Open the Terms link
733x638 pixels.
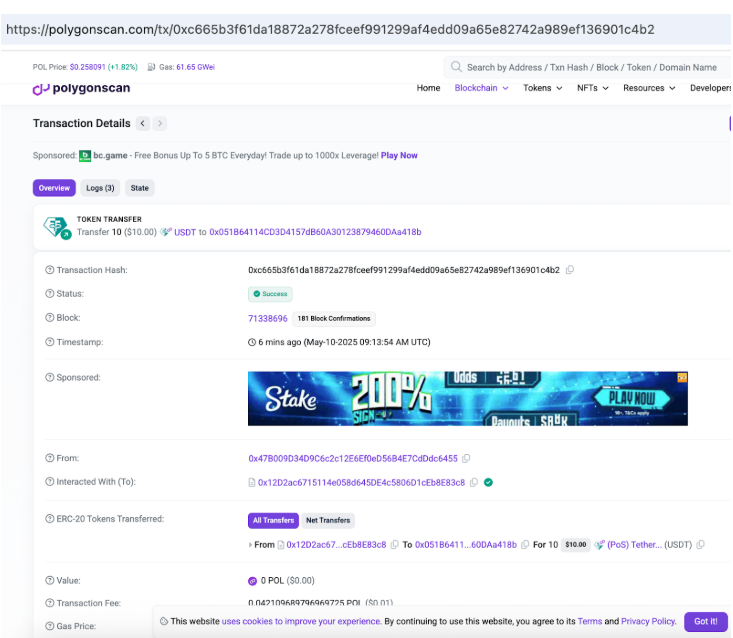[590, 621]
